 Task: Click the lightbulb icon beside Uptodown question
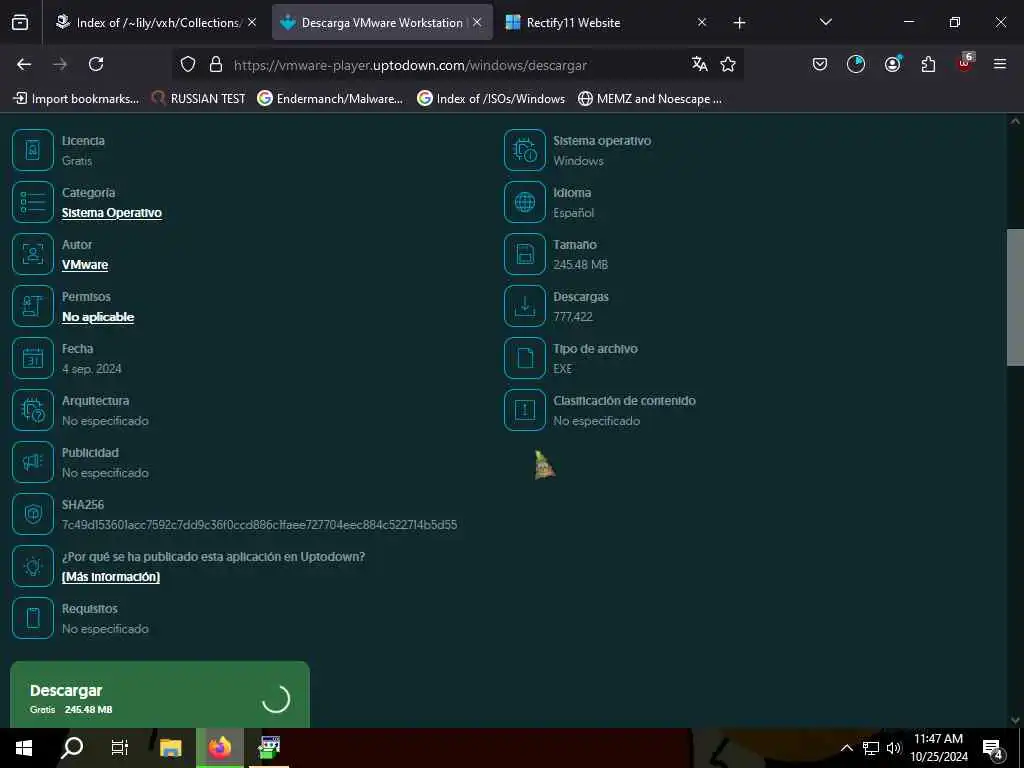click(x=33, y=566)
